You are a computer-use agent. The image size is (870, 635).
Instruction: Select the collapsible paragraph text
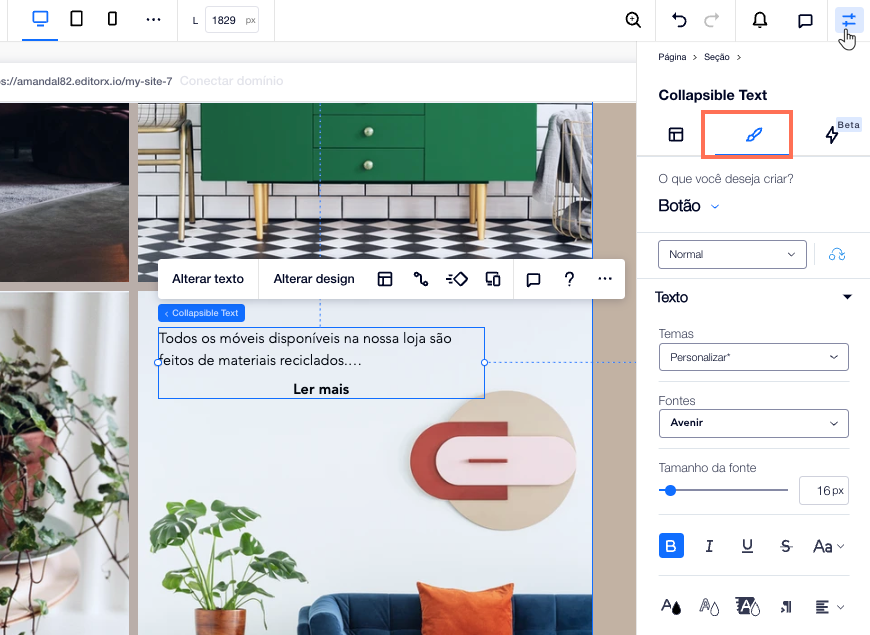pyautogui.click(x=305, y=349)
